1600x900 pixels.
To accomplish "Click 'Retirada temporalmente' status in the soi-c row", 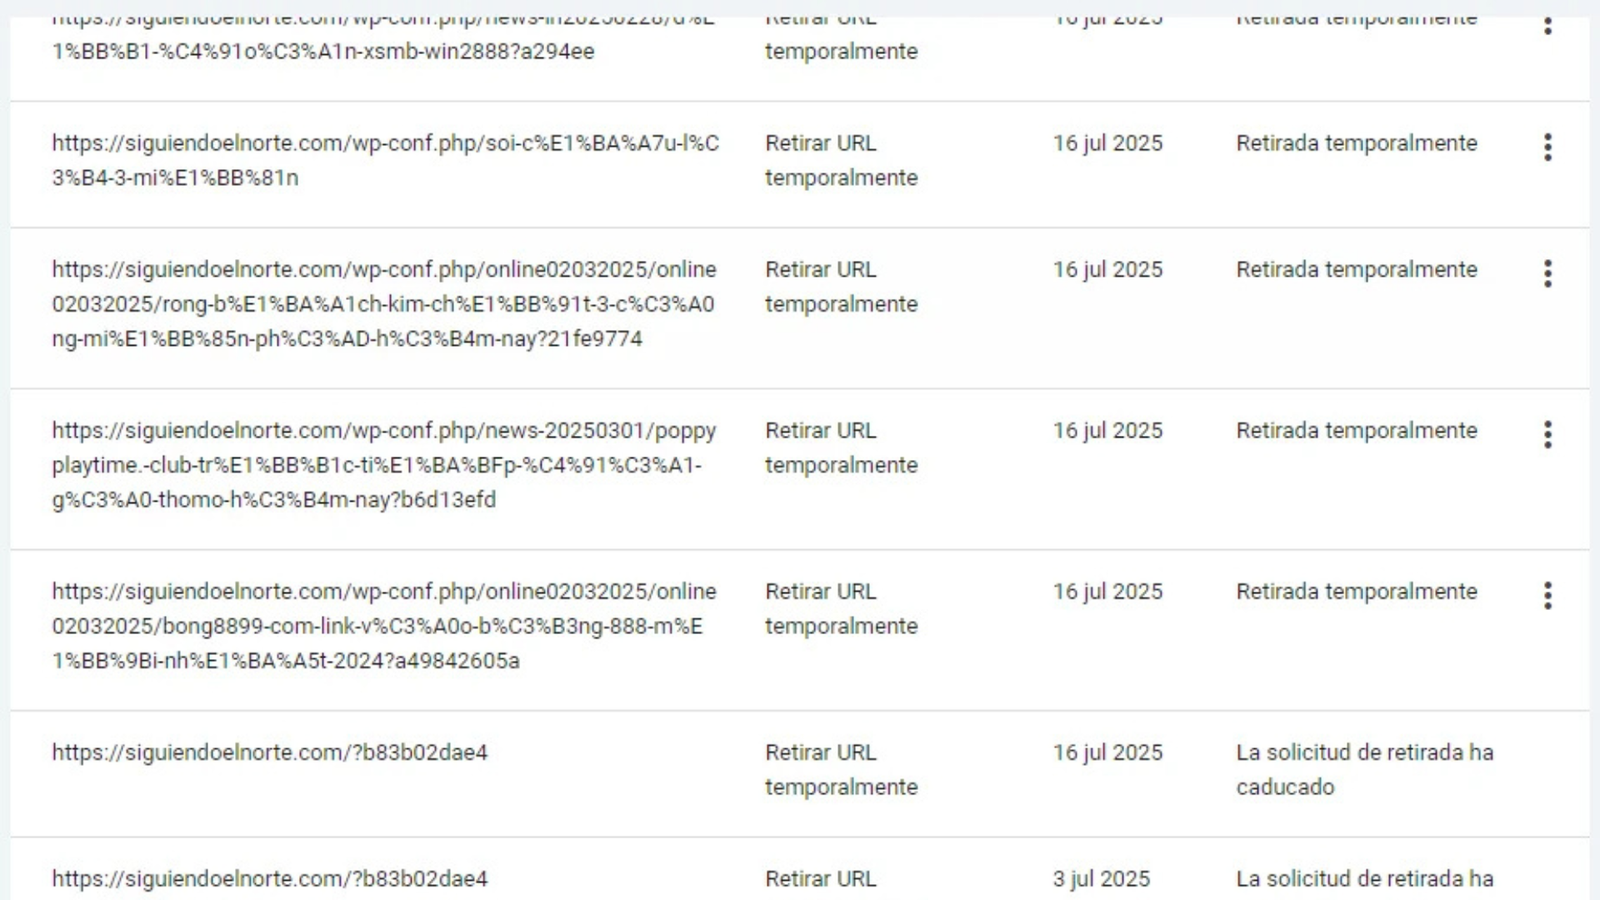I will click(x=1356, y=143).
